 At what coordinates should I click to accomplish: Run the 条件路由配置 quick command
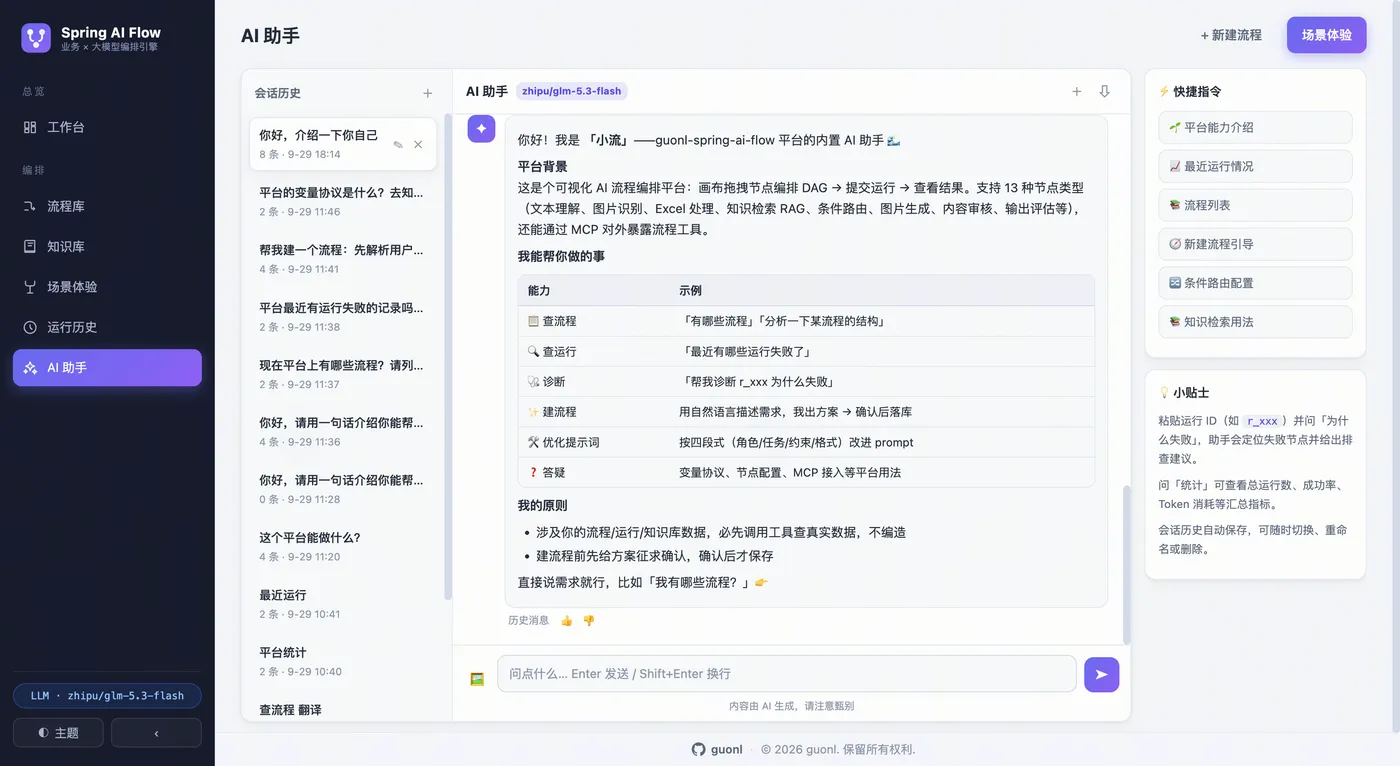click(x=1255, y=283)
